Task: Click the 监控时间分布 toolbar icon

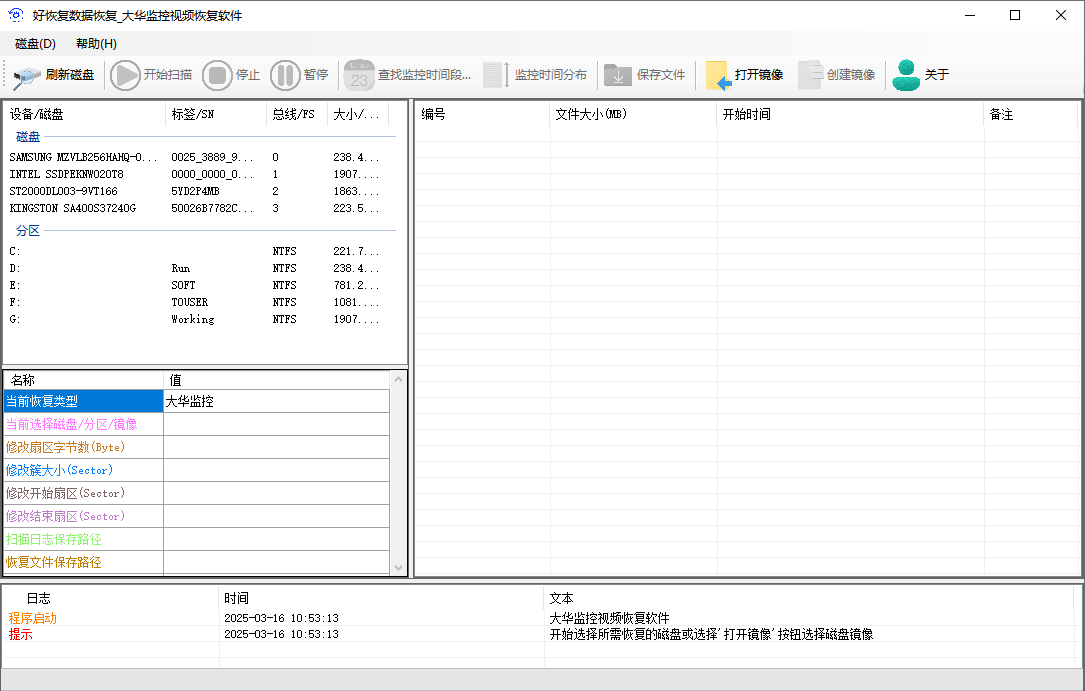Action: tap(496, 75)
